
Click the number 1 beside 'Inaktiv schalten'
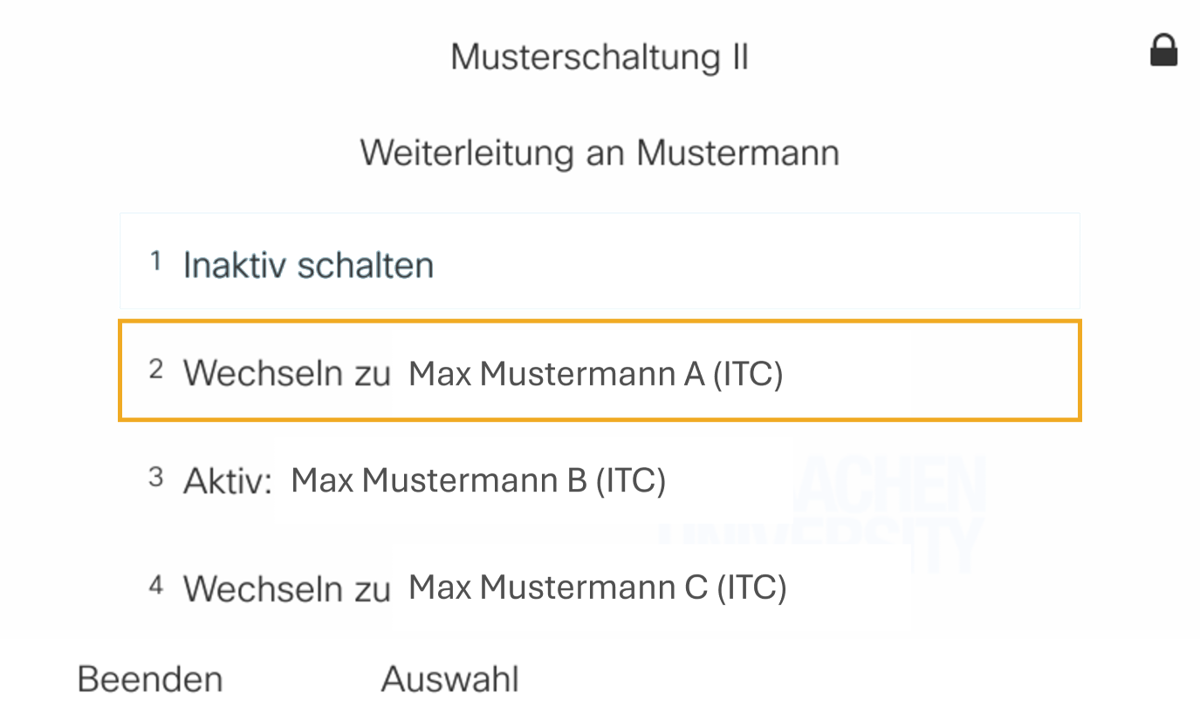click(155, 262)
